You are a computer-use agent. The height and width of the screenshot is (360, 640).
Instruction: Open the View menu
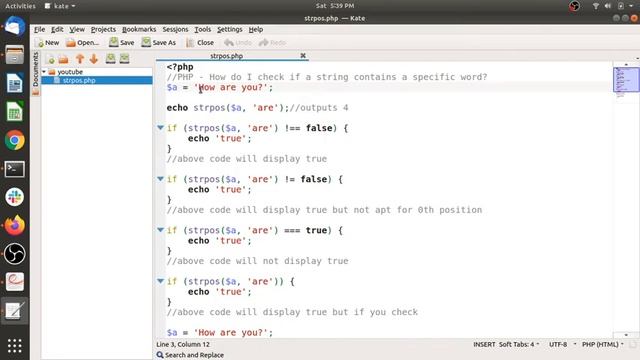point(77,29)
